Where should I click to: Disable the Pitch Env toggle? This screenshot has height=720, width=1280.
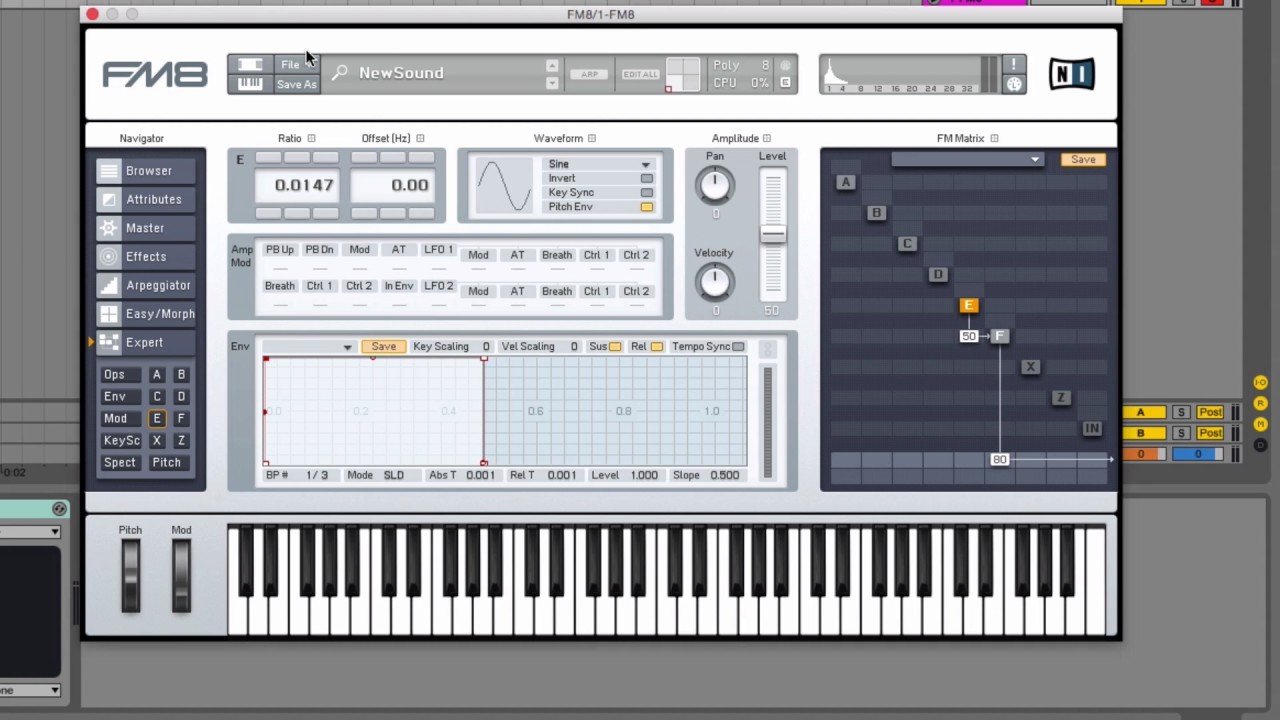(x=647, y=207)
